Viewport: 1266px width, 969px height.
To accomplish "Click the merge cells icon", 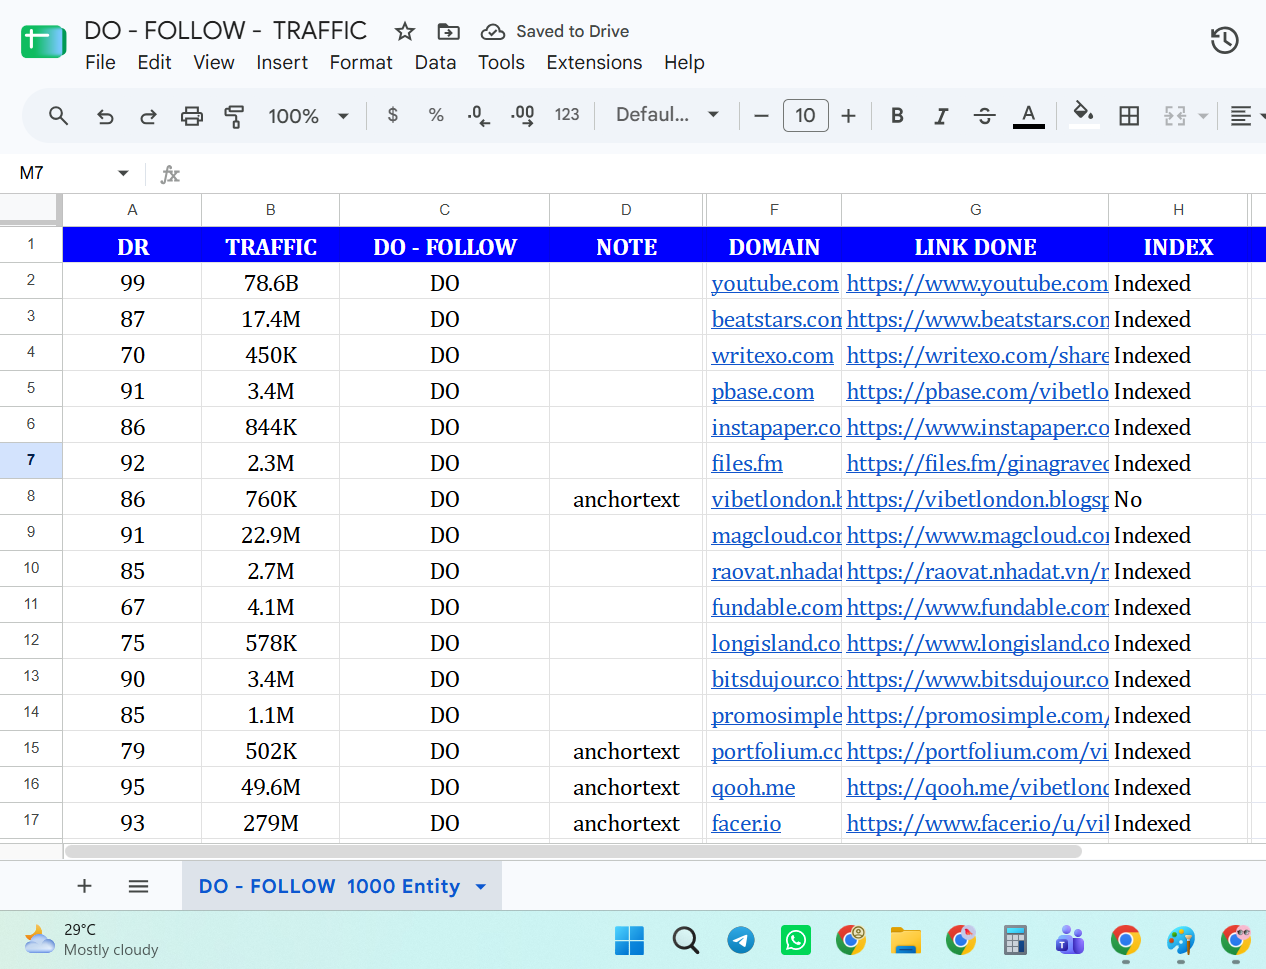I will pos(1175,116).
